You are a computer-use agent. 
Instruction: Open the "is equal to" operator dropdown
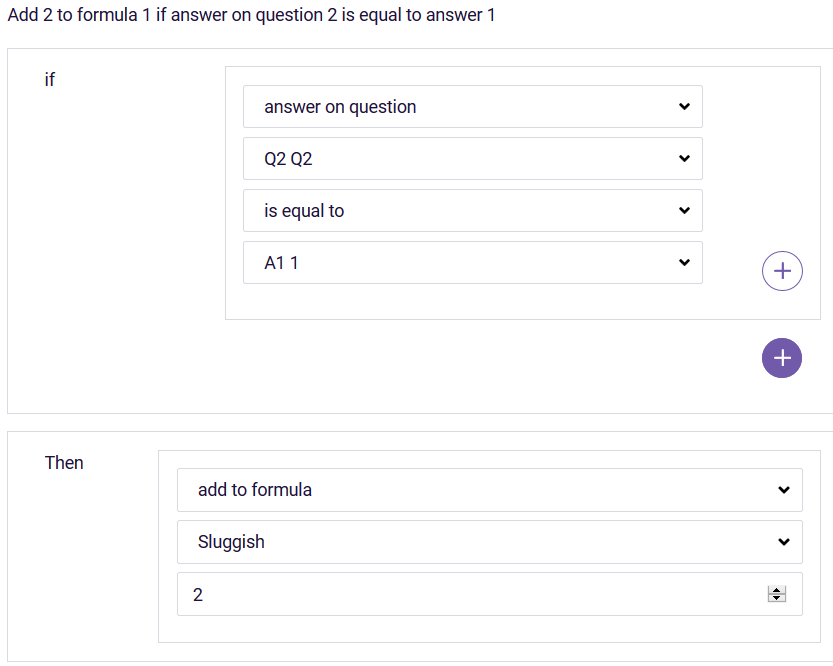(x=450, y=210)
